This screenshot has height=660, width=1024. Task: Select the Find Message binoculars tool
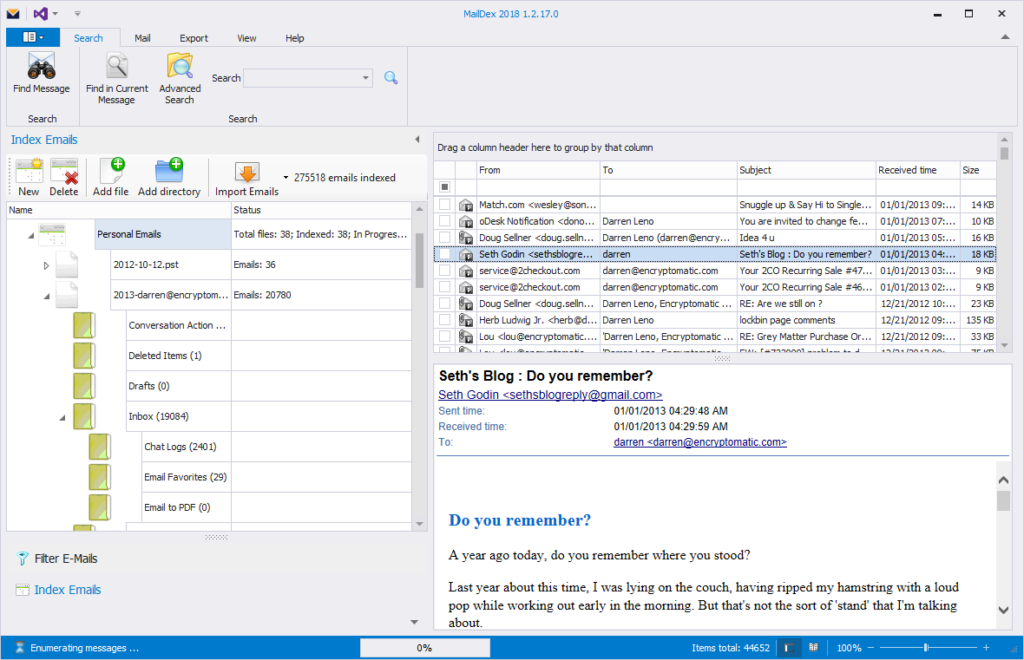40,75
